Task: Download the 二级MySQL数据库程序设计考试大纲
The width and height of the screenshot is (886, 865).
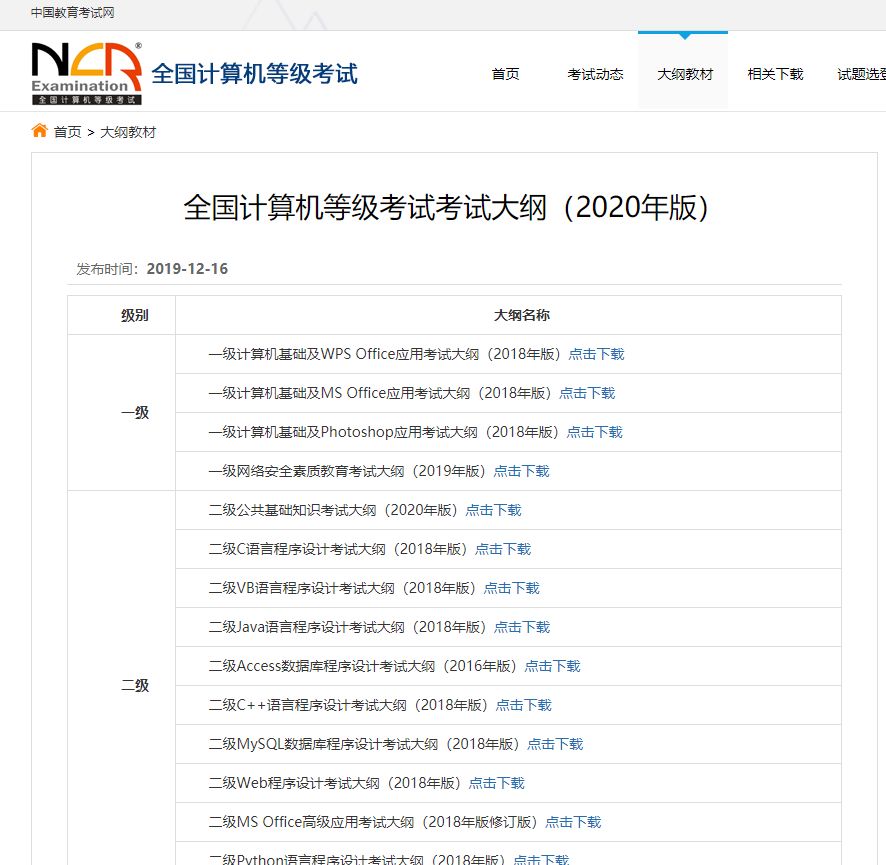Action: (556, 744)
